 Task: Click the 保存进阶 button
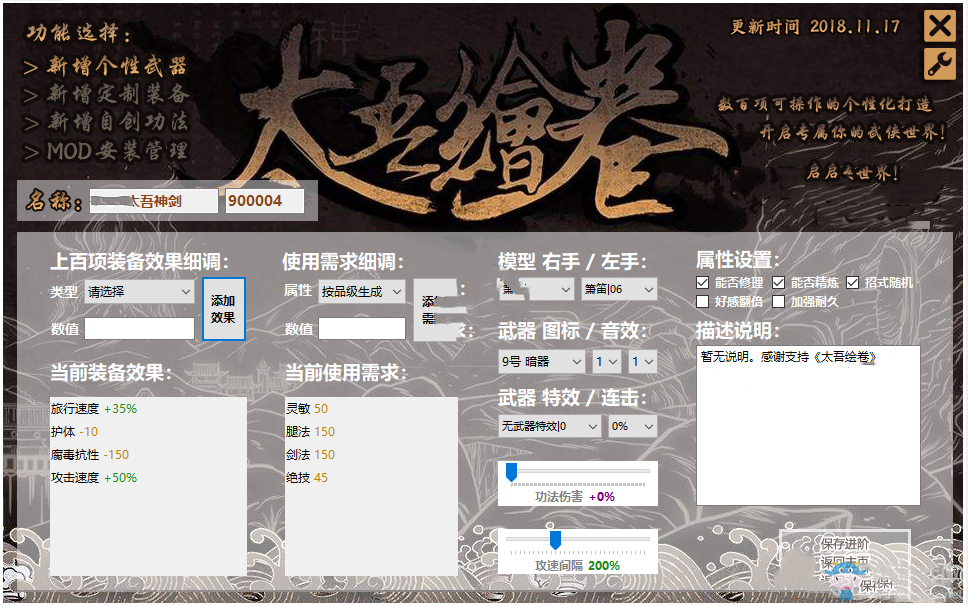844,544
